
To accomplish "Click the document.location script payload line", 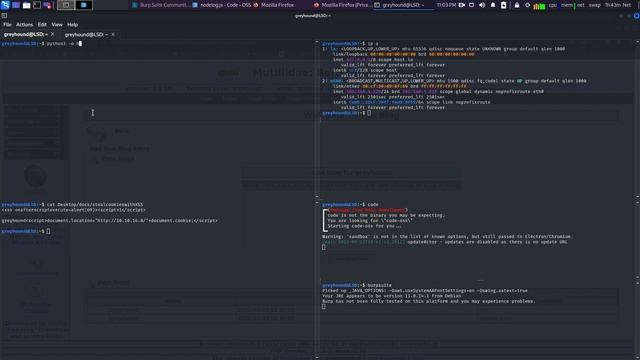I will [109, 220].
